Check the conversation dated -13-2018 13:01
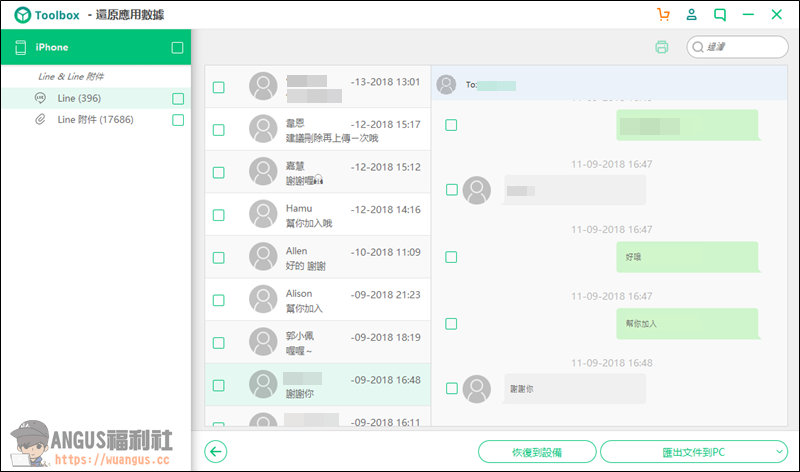800x472 pixels. pos(218,87)
